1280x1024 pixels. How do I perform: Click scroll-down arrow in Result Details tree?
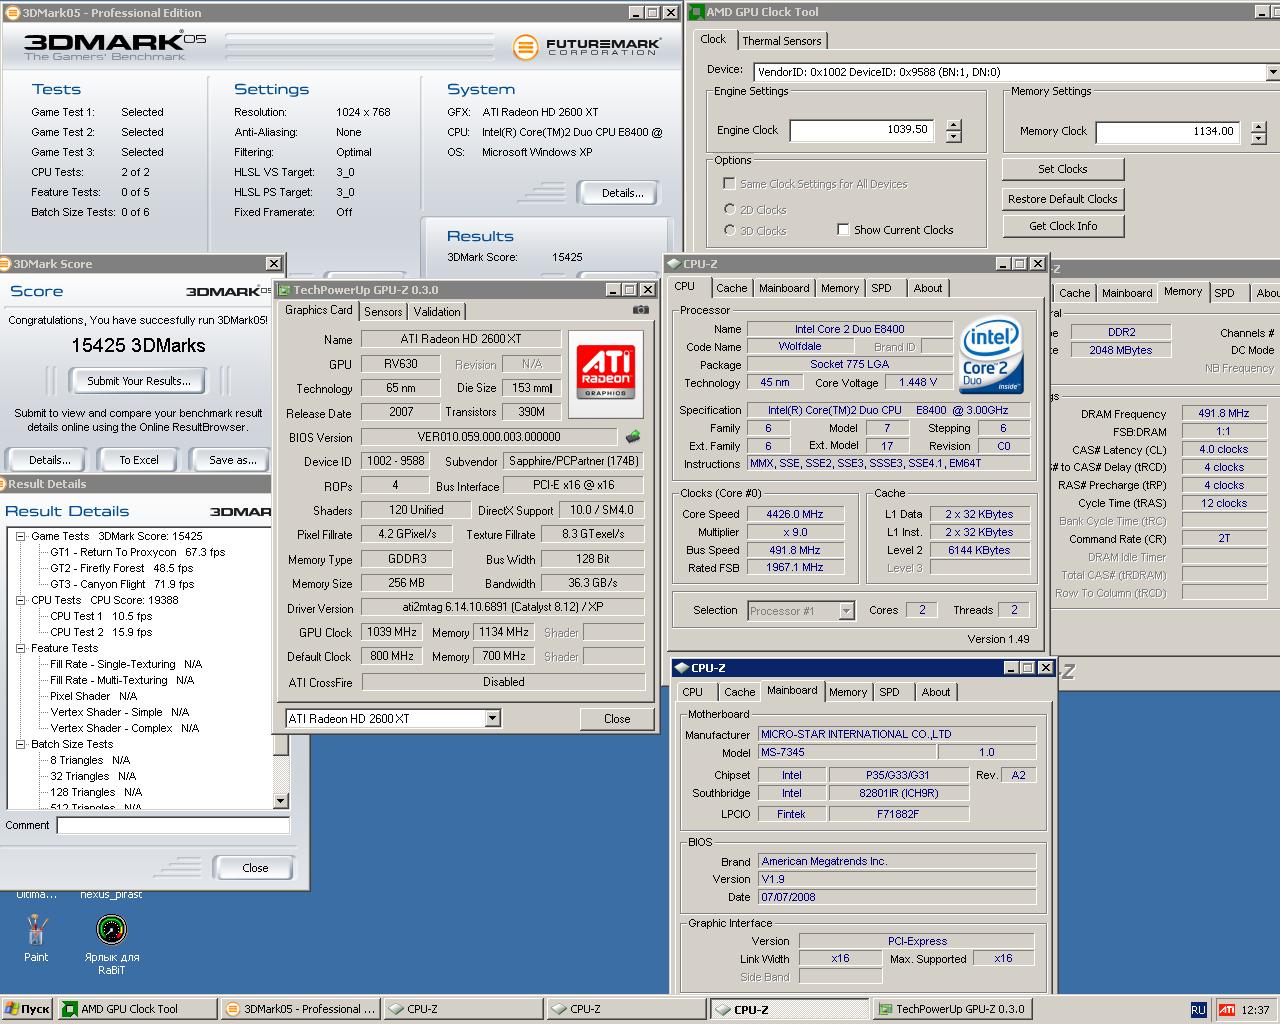(x=280, y=801)
